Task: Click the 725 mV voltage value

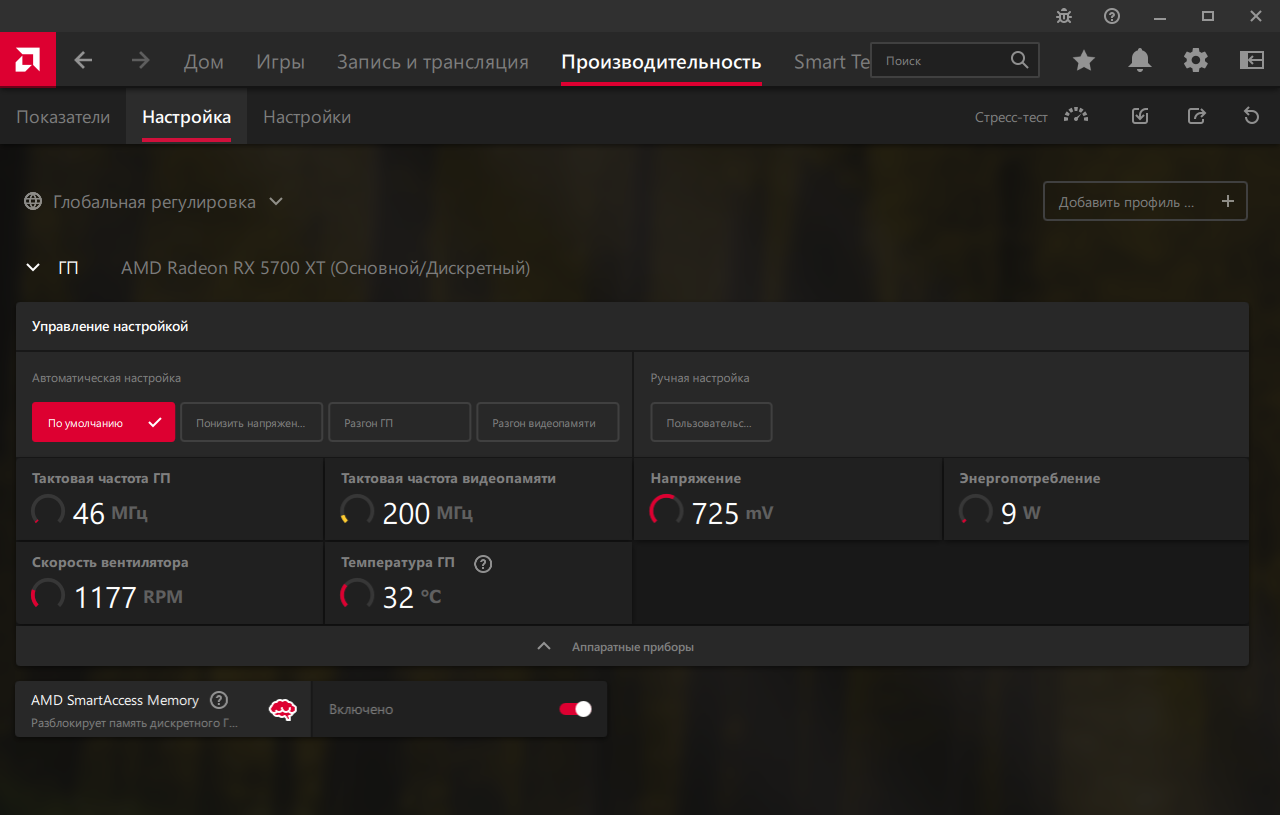Action: (x=733, y=513)
